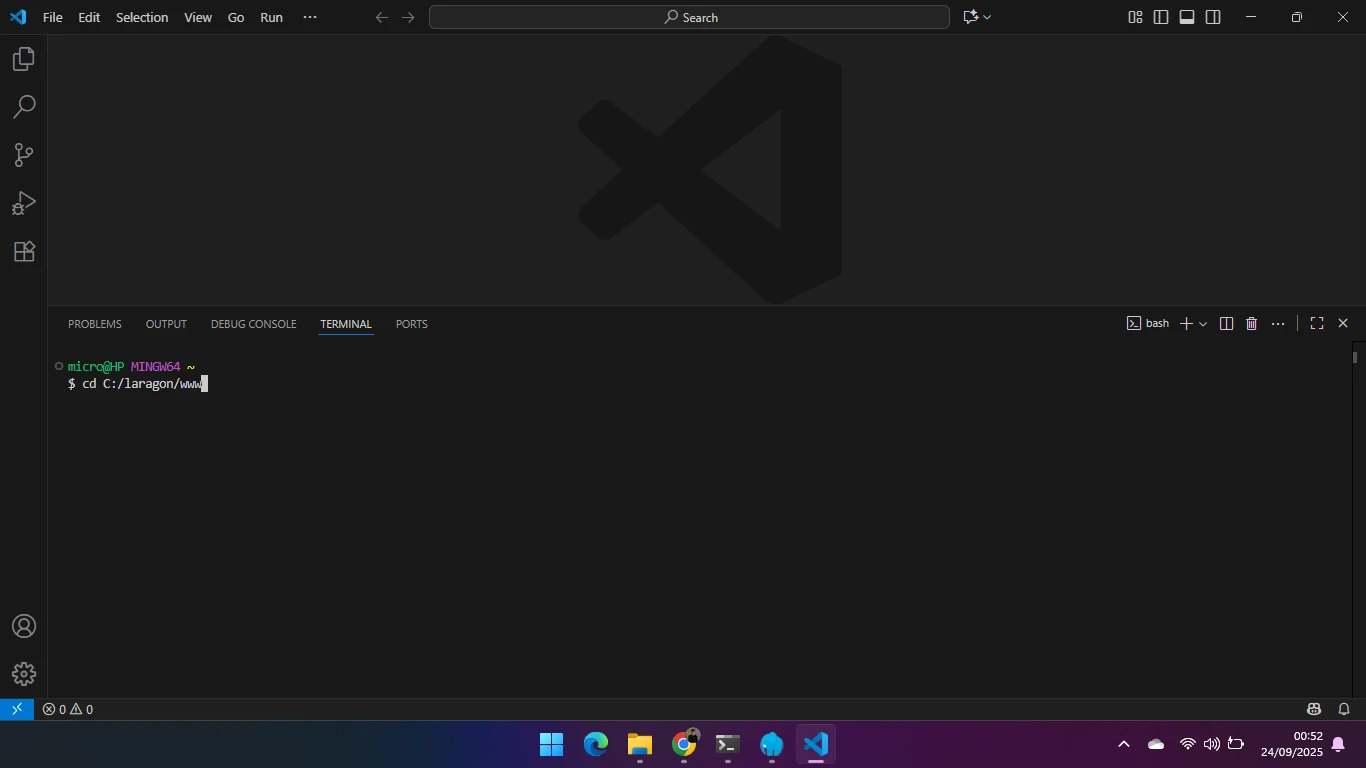Image resolution: width=1366 pixels, height=768 pixels.
Task: Toggle the secondary side bar layout button
Action: click(x=1213, y=17)
